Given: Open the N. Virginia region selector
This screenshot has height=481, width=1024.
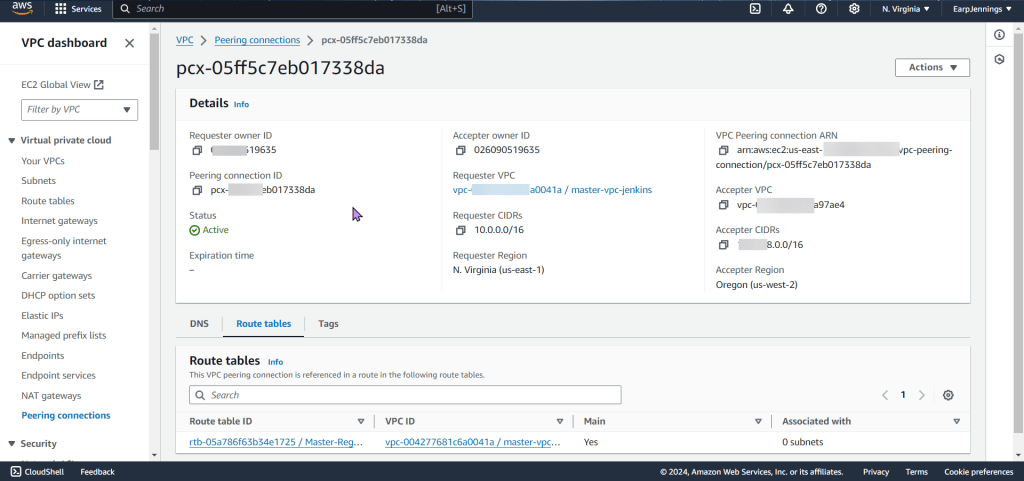Looking at the screenshot, I should point(905,9).
